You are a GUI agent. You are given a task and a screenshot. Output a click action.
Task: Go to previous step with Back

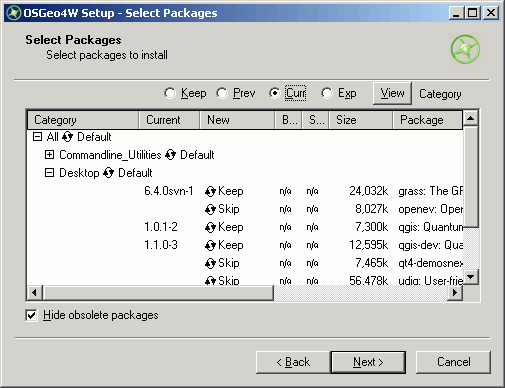click(x=293, y=362)
